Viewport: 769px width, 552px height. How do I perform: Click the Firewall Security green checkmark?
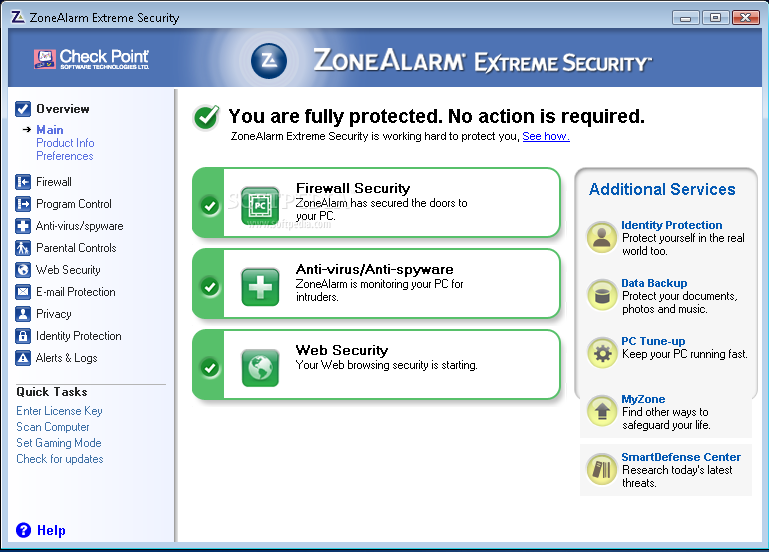210,205
